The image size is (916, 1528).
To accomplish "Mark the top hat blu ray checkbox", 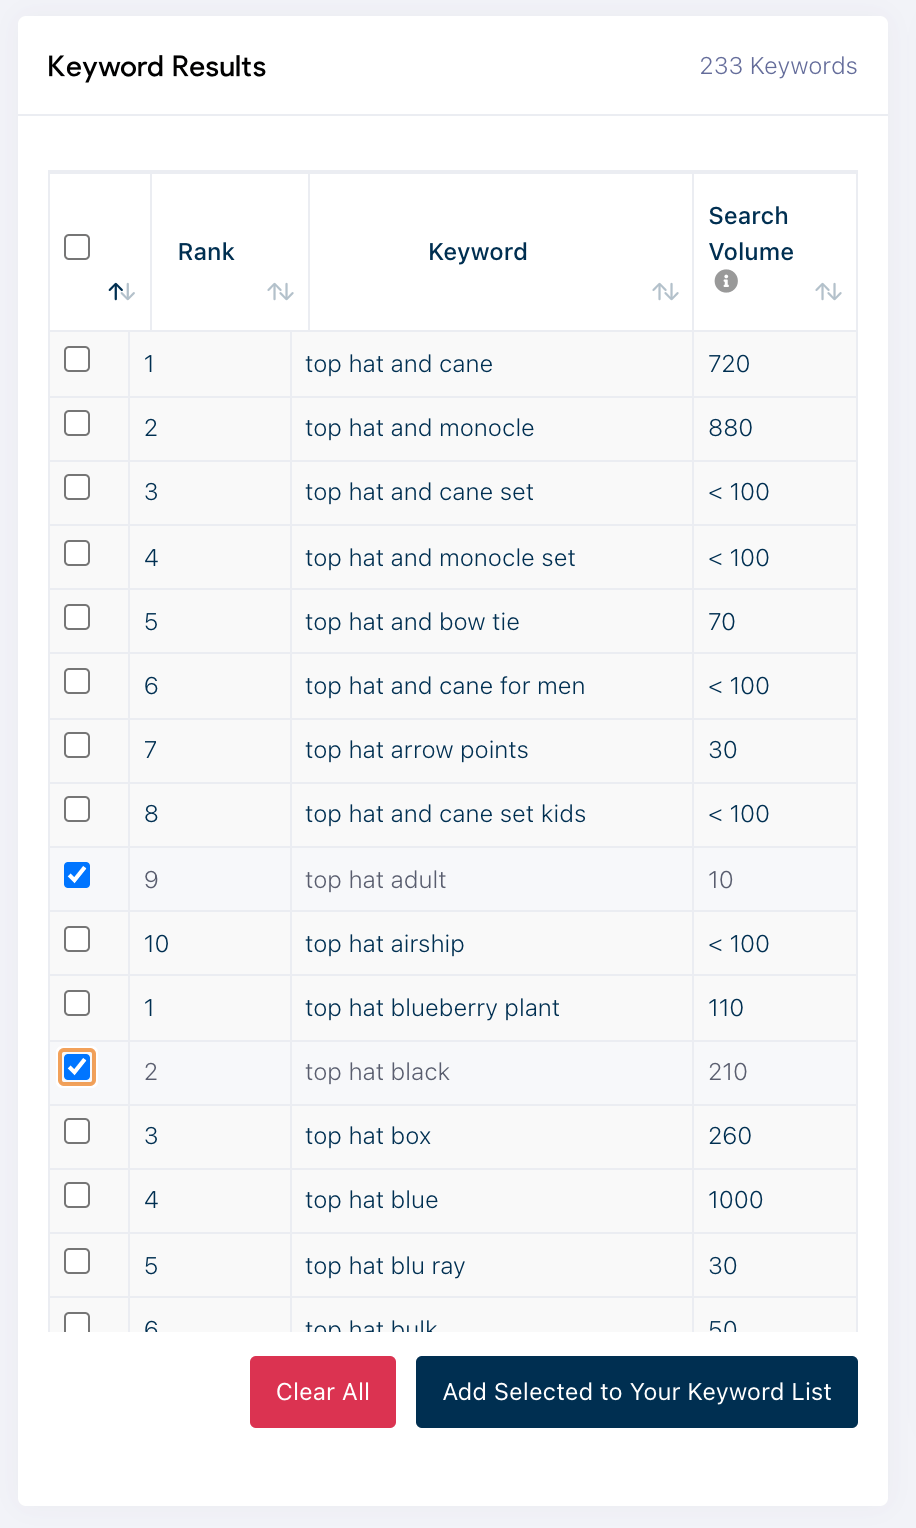I will tap(77, 1261).
